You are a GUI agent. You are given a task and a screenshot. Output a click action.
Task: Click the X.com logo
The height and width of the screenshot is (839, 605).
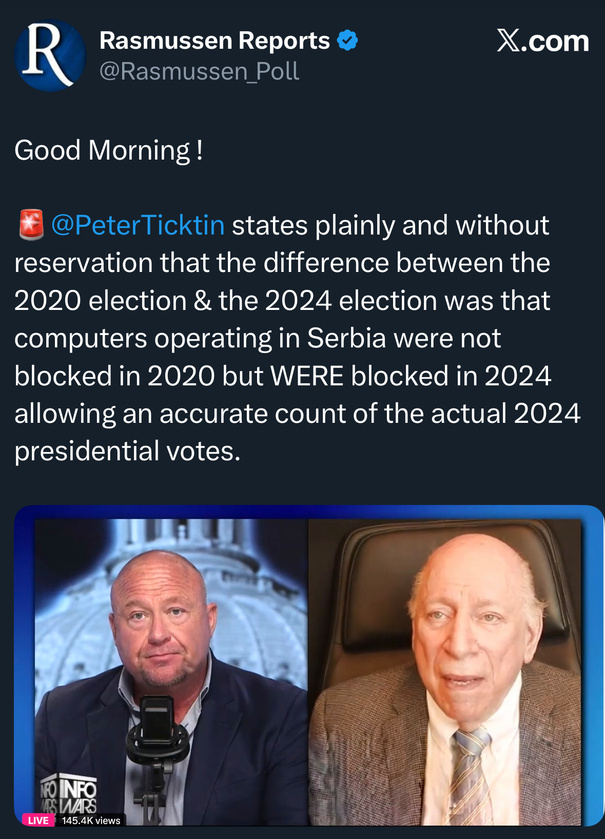click(x=542, y=41)
